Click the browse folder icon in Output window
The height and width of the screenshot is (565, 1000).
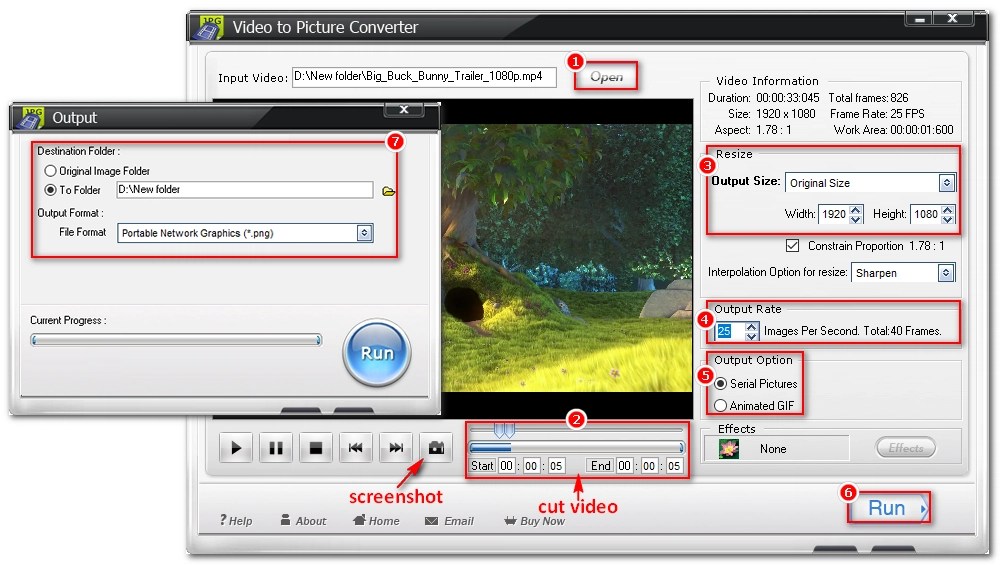point(388,191)
